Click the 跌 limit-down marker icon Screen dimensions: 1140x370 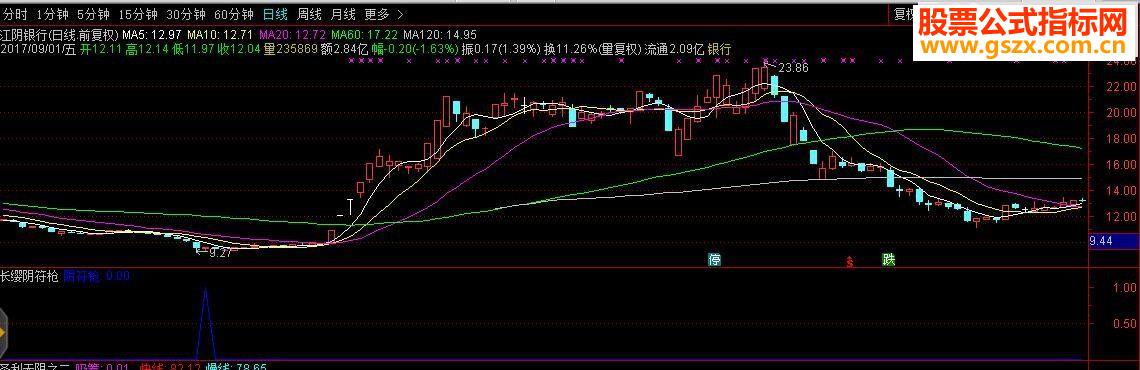point(888,260)
